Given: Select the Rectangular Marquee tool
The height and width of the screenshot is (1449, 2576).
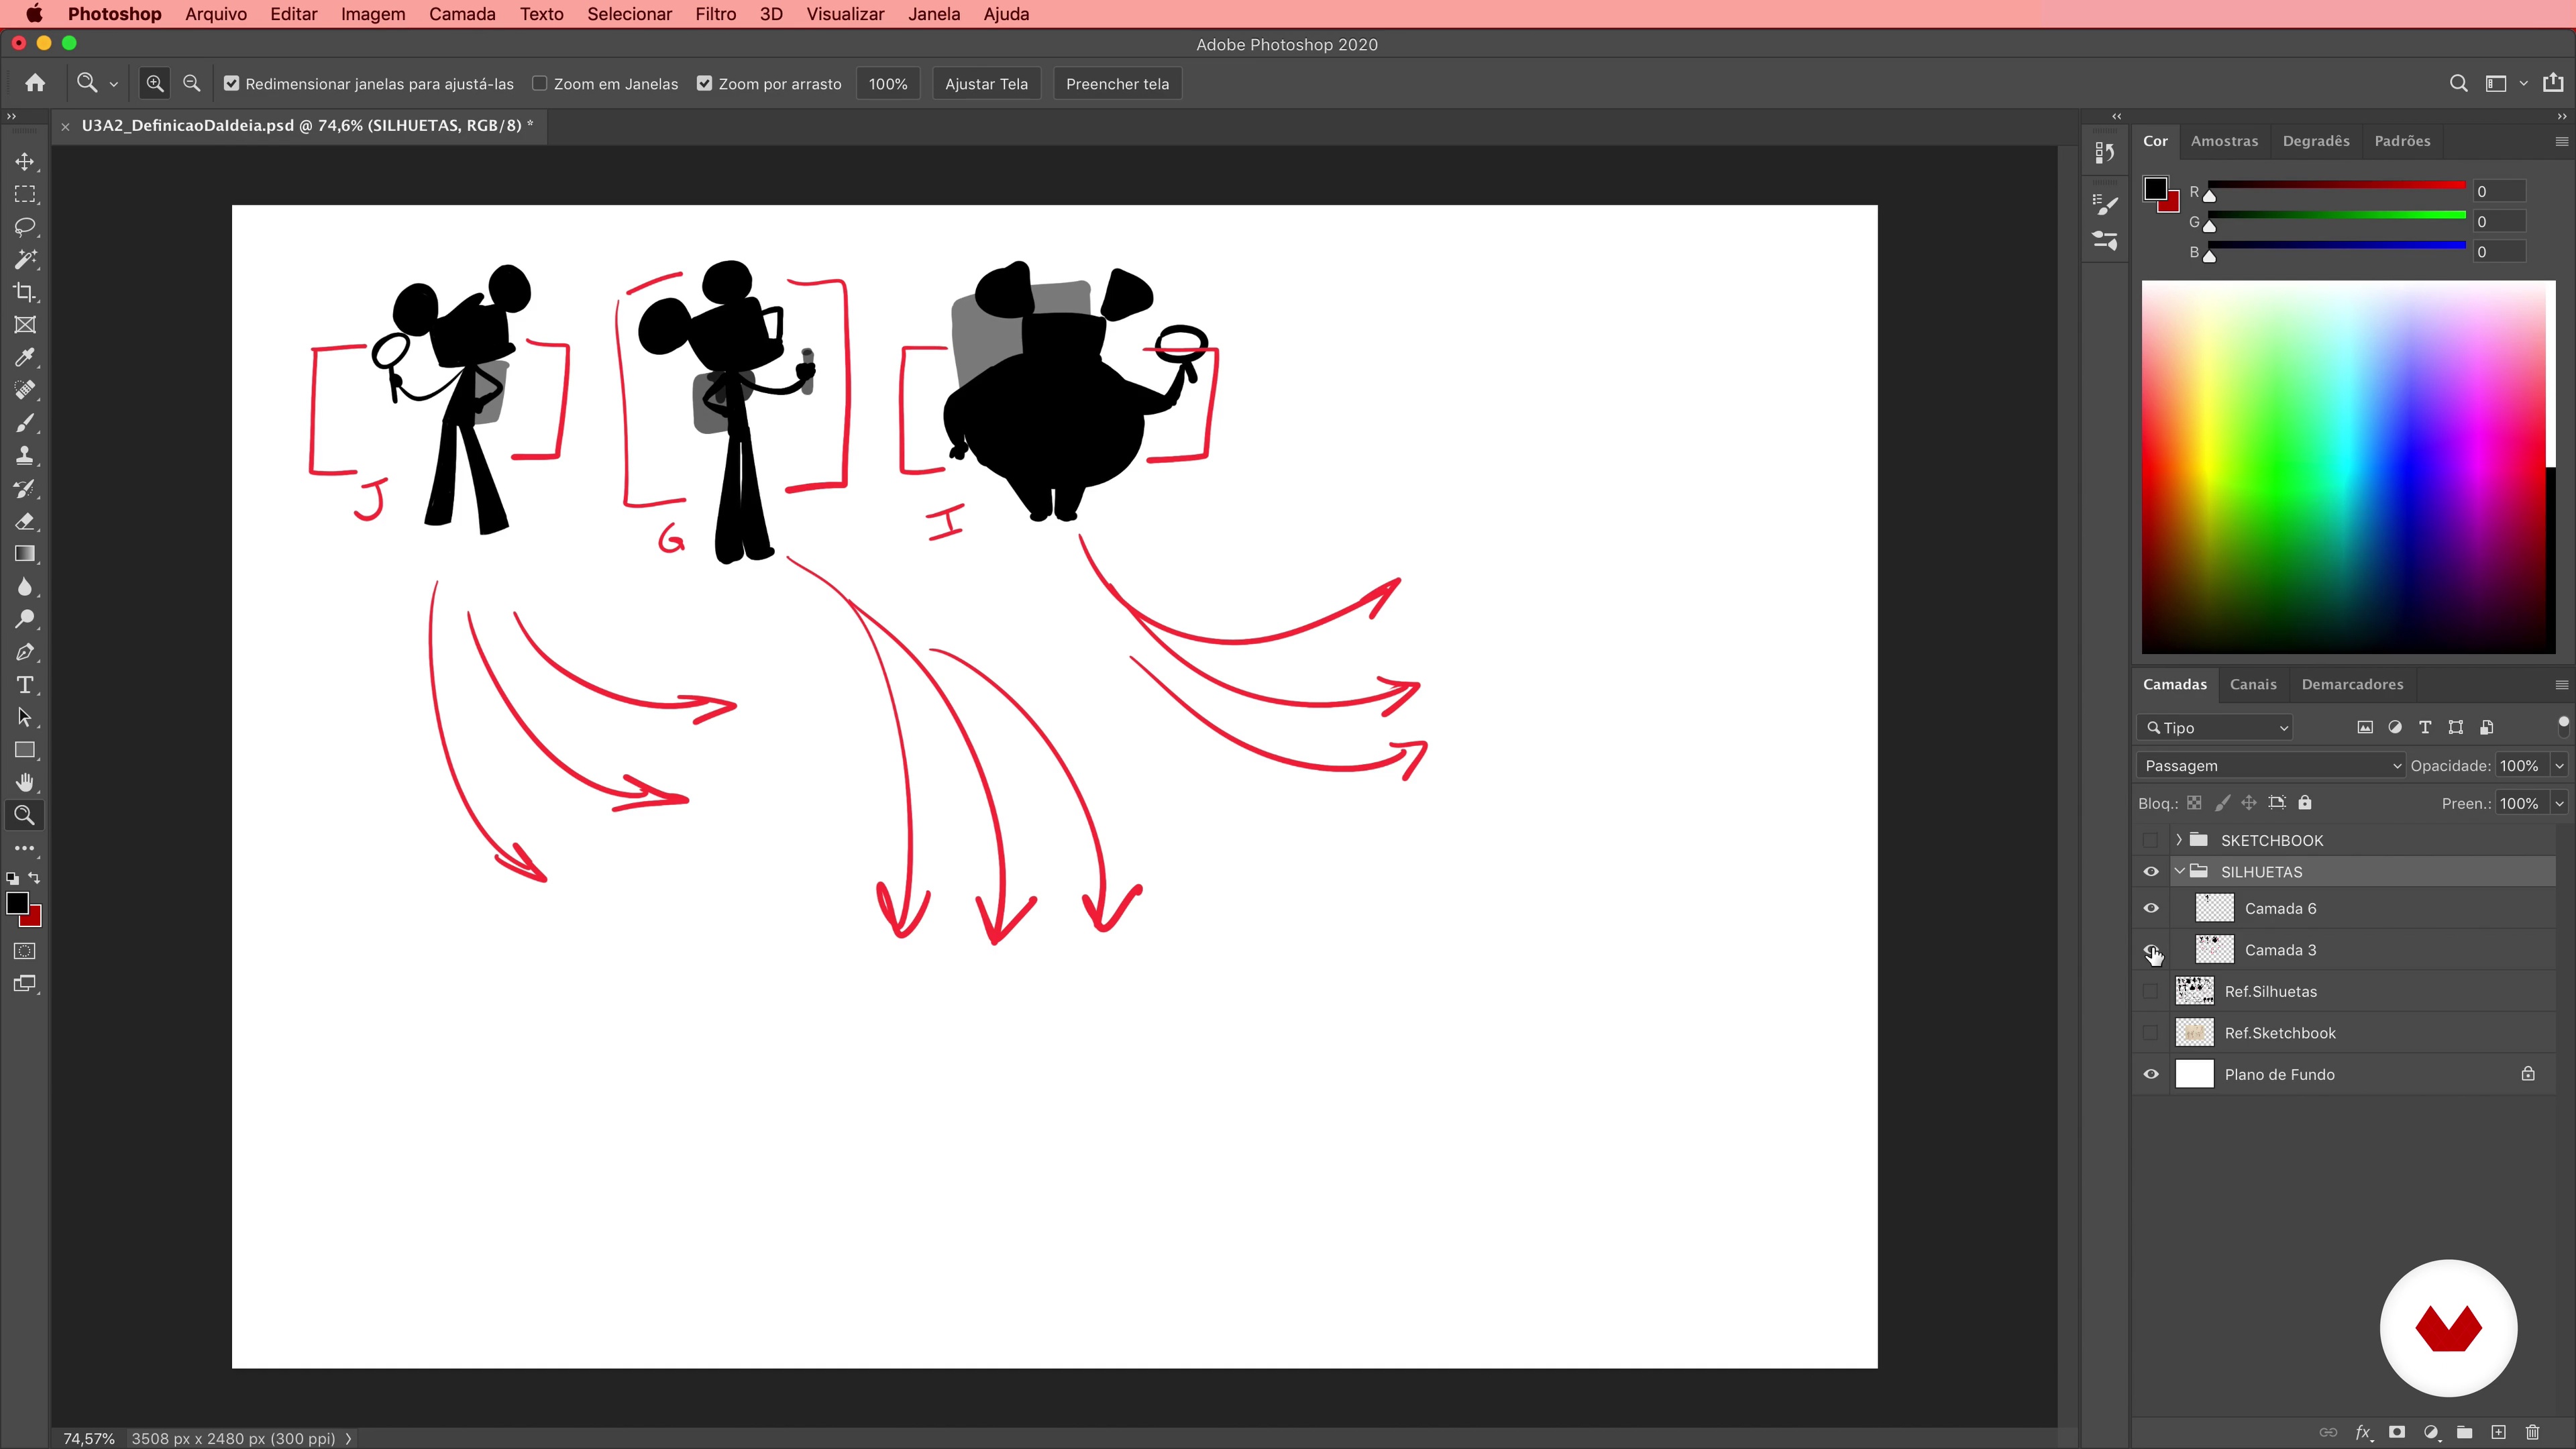Looking at the screenshot, I should (x=25, y=194).
